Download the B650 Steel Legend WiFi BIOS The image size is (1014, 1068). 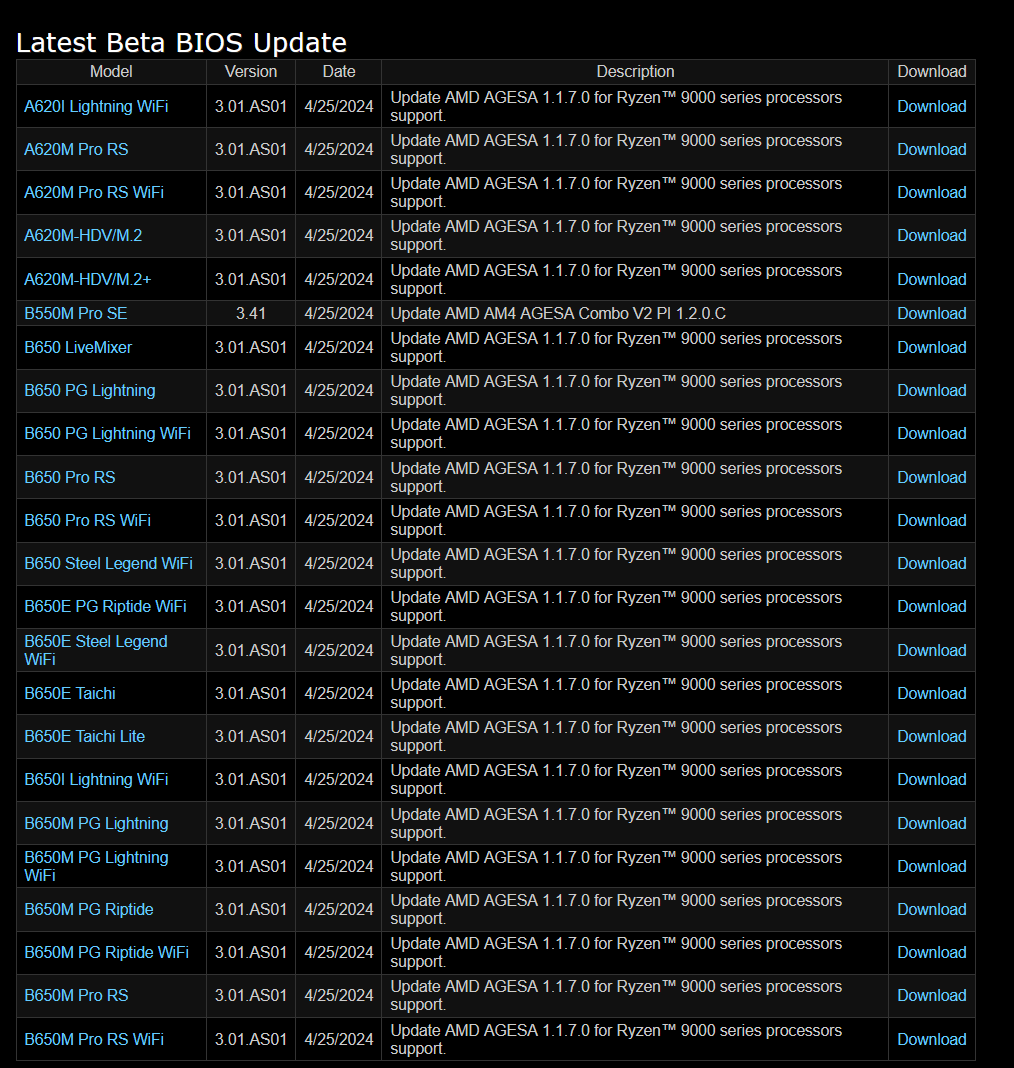click(930, 563)
